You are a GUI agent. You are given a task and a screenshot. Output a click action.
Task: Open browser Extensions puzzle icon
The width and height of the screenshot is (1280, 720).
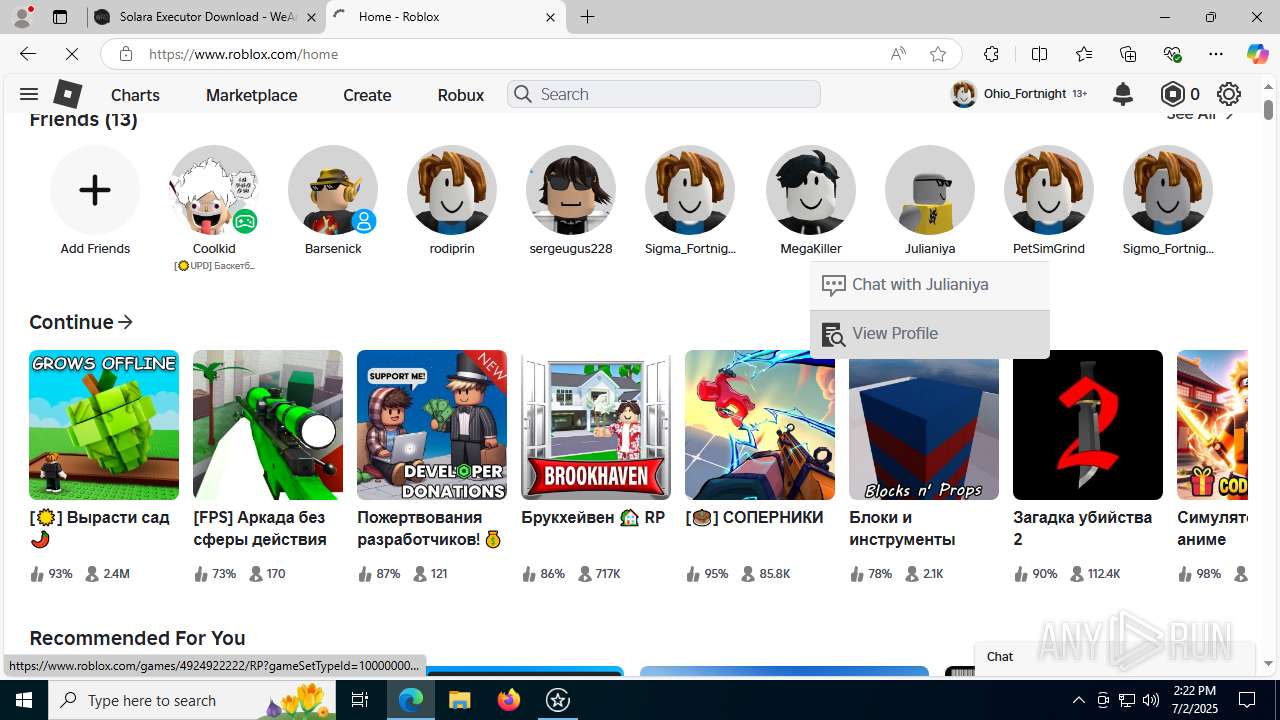click(x=991, y=54)
